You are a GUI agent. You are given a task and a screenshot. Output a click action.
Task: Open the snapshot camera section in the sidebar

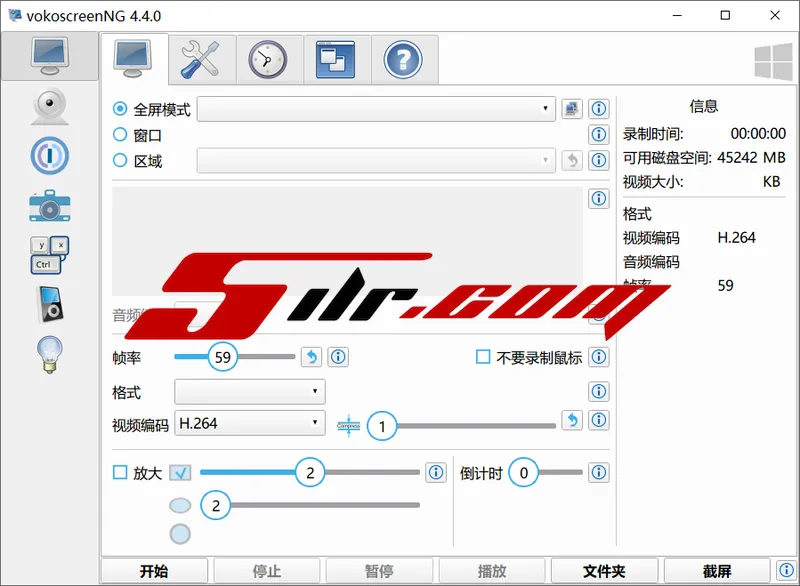click(x=49, y=206)
